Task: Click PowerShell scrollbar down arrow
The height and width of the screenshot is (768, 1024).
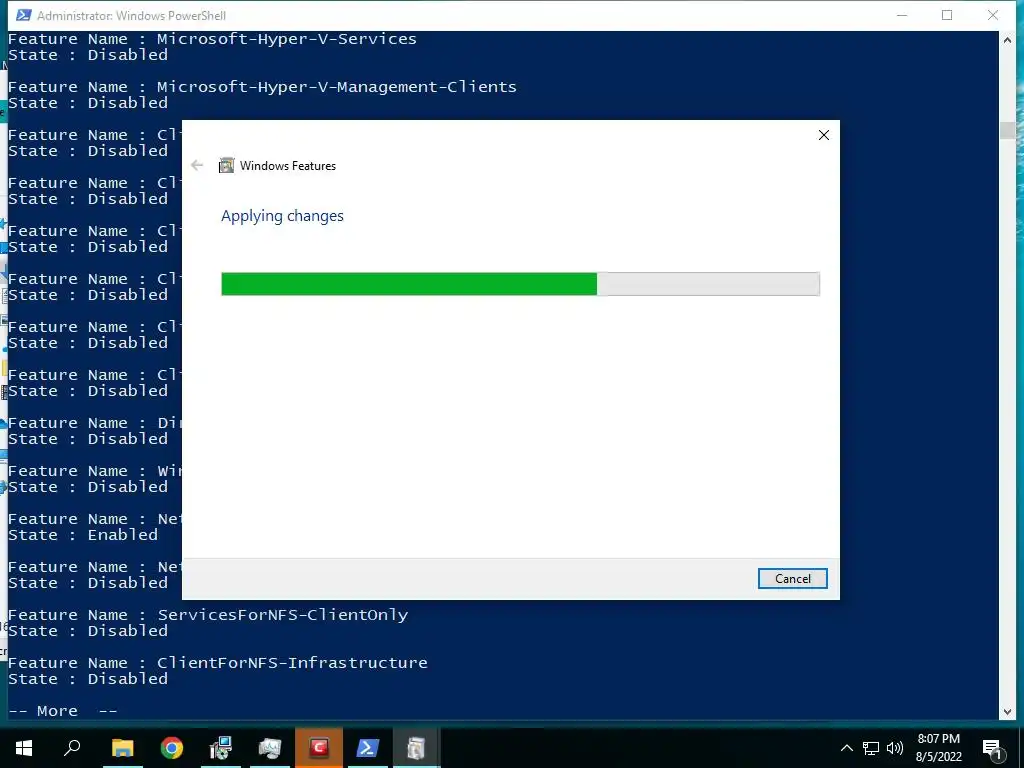Action: (x=1007, y=712)
